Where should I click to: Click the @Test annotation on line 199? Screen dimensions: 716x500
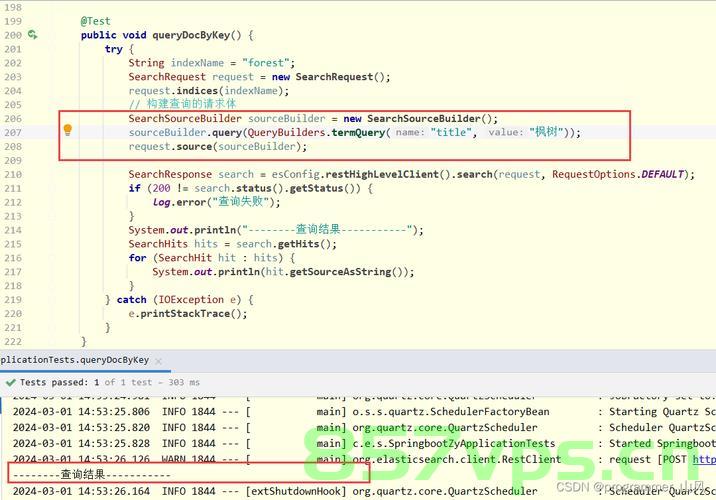(95, 21)
